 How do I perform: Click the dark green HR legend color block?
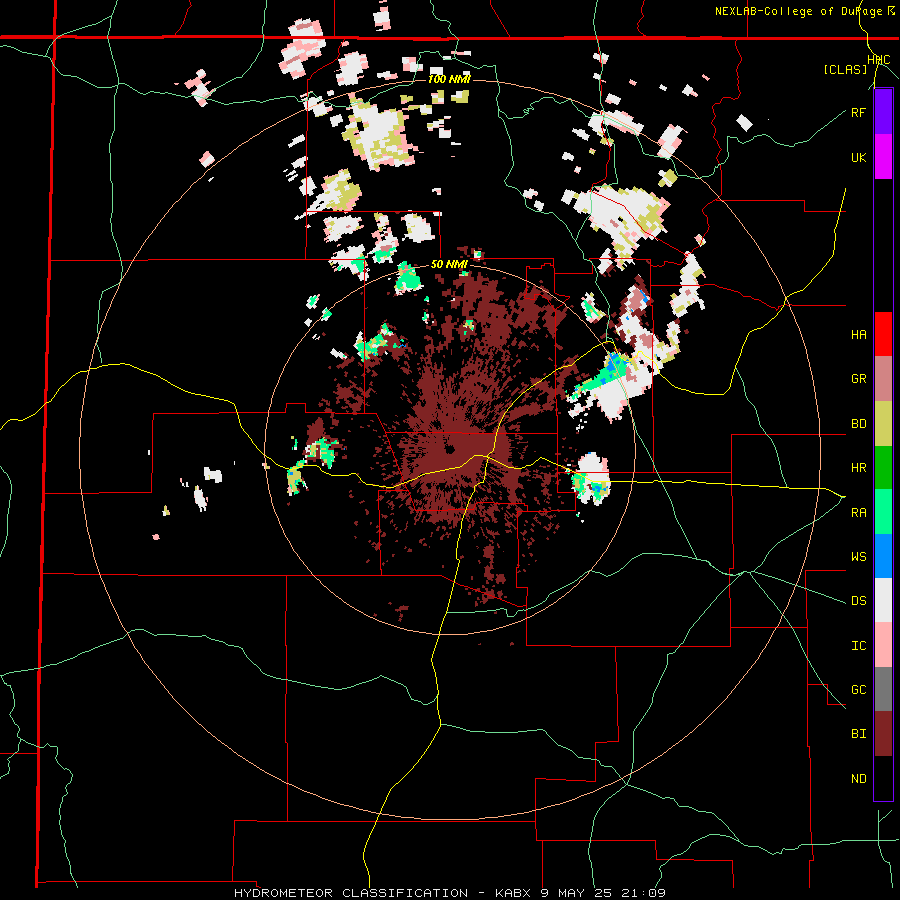click(883, 467)
